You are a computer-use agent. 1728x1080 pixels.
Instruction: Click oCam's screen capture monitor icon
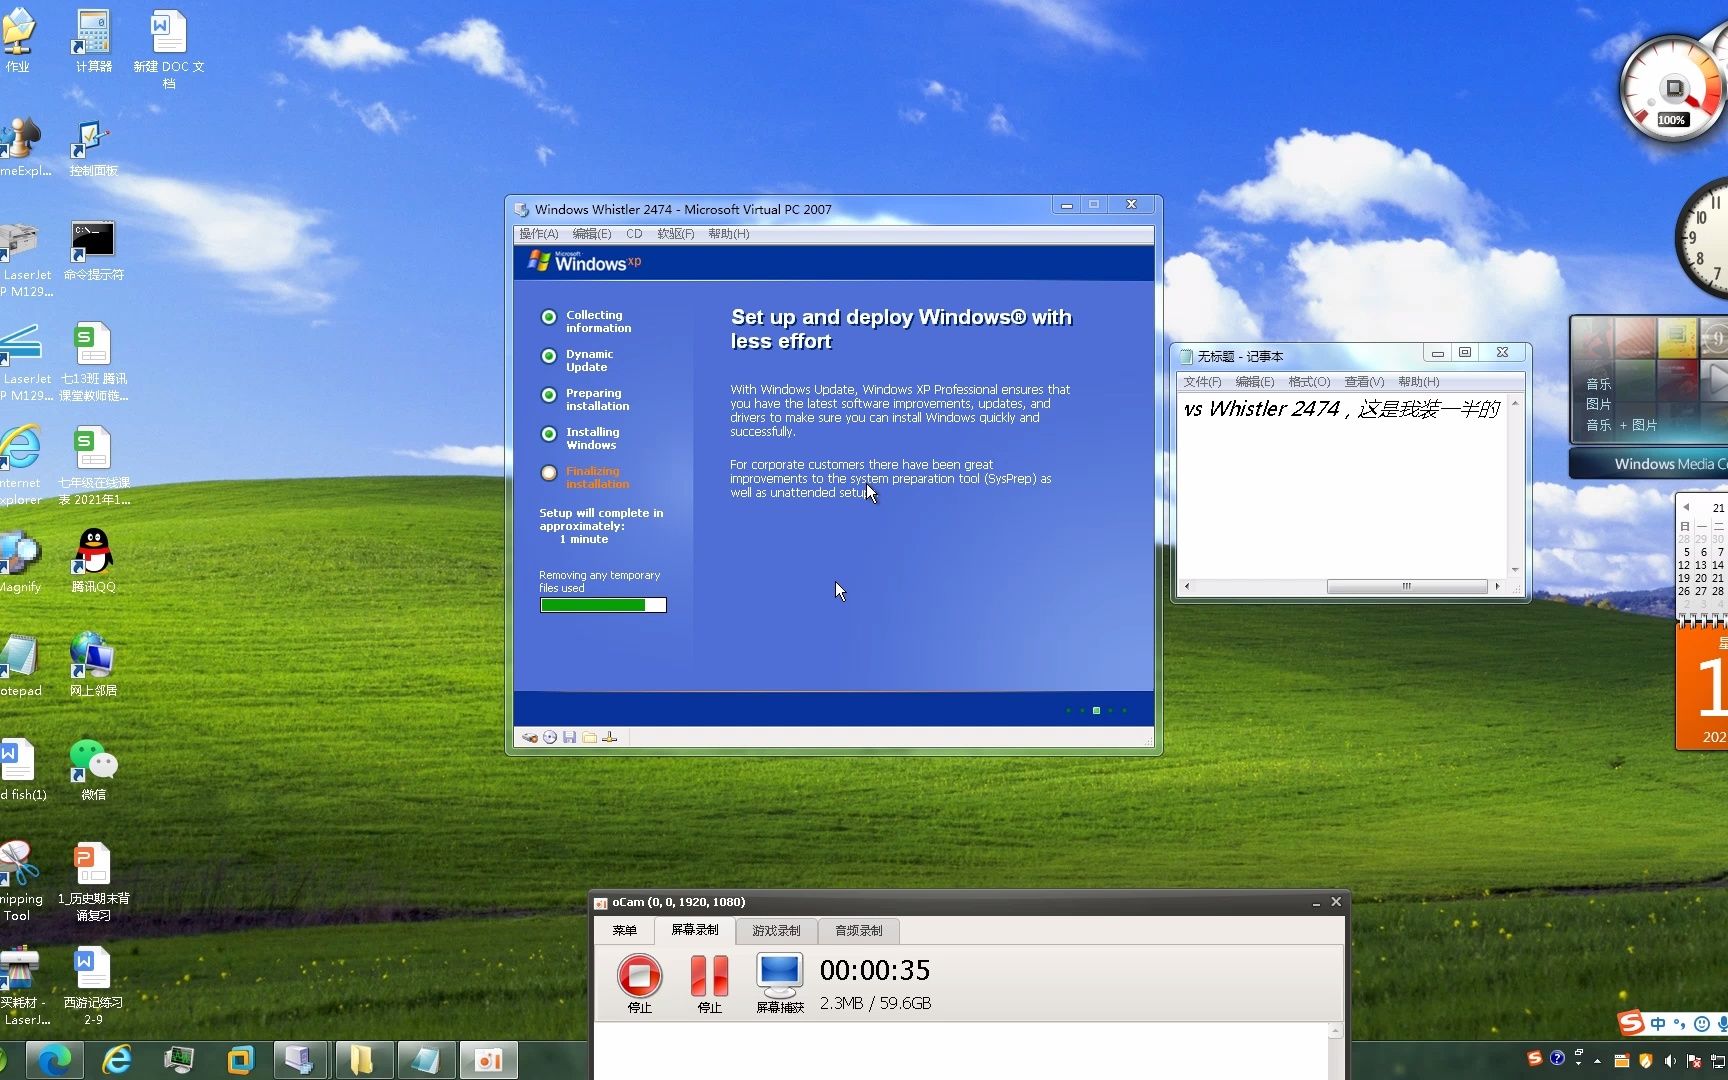tap(780, 974)
